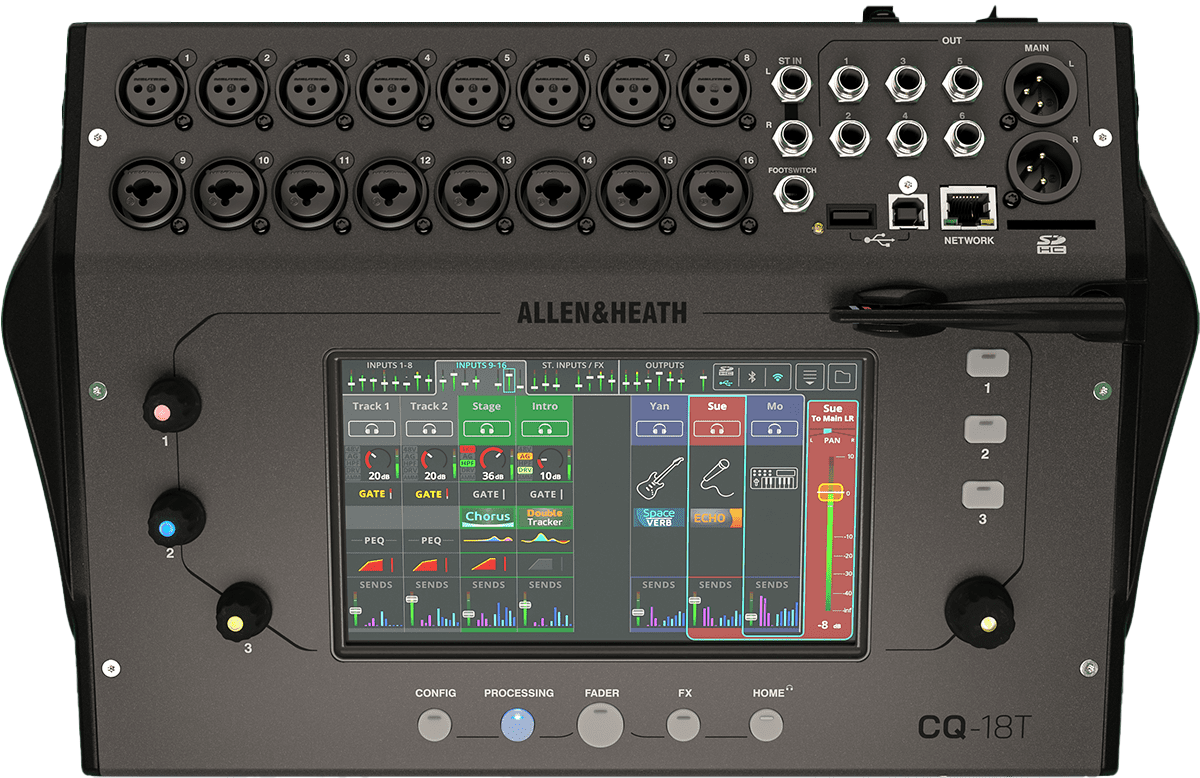This screenshot has width=1200, height=778.
Task: Open the GATE block for Stage
Action: [488, 494]
